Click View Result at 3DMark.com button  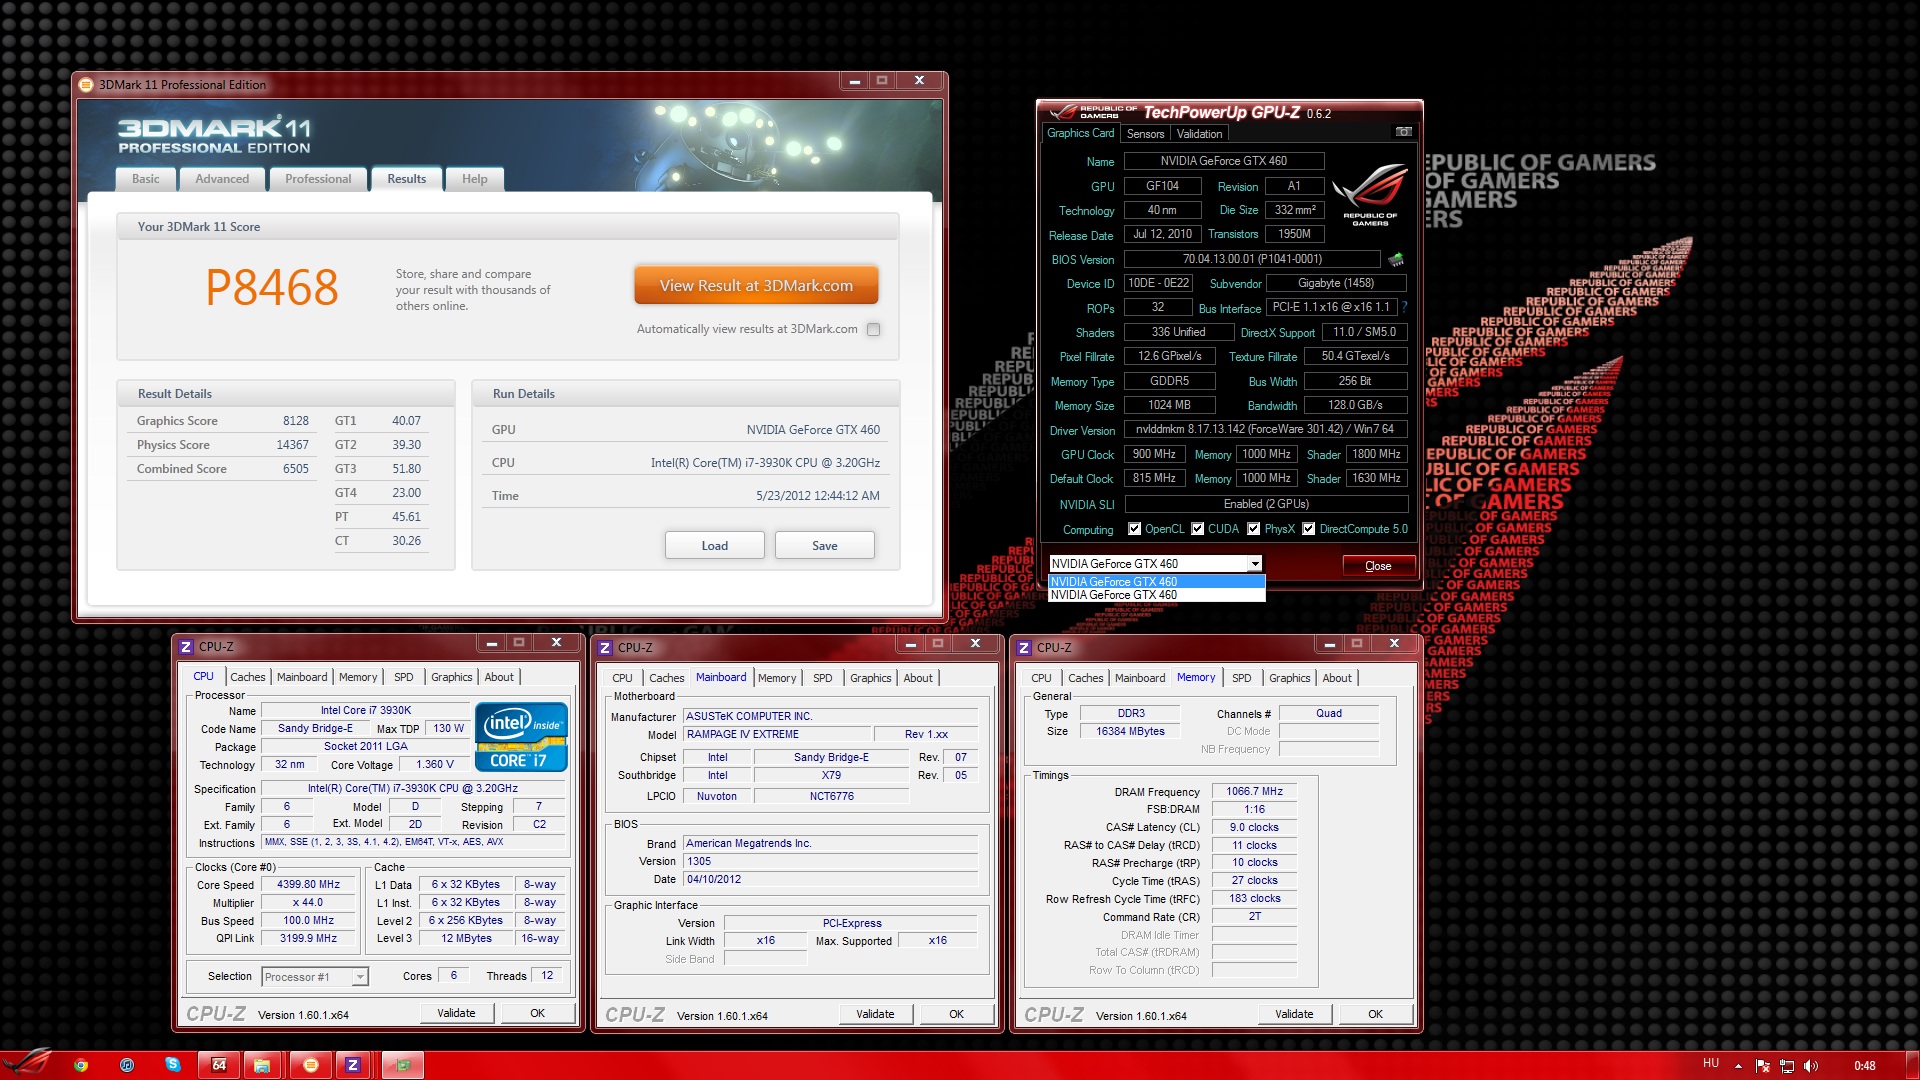pyautogui.click(x=756, y=286)
